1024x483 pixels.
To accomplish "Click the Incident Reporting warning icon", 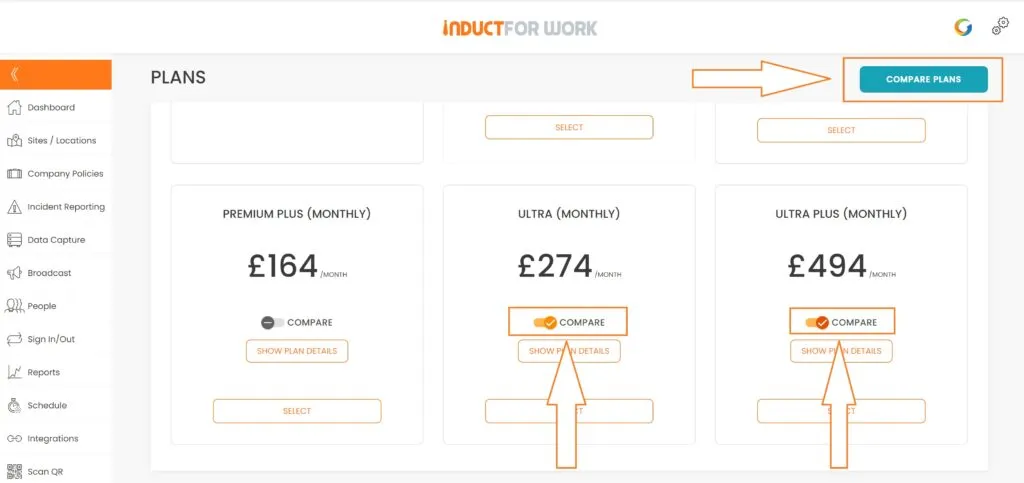I will click(x=14, y=207).
